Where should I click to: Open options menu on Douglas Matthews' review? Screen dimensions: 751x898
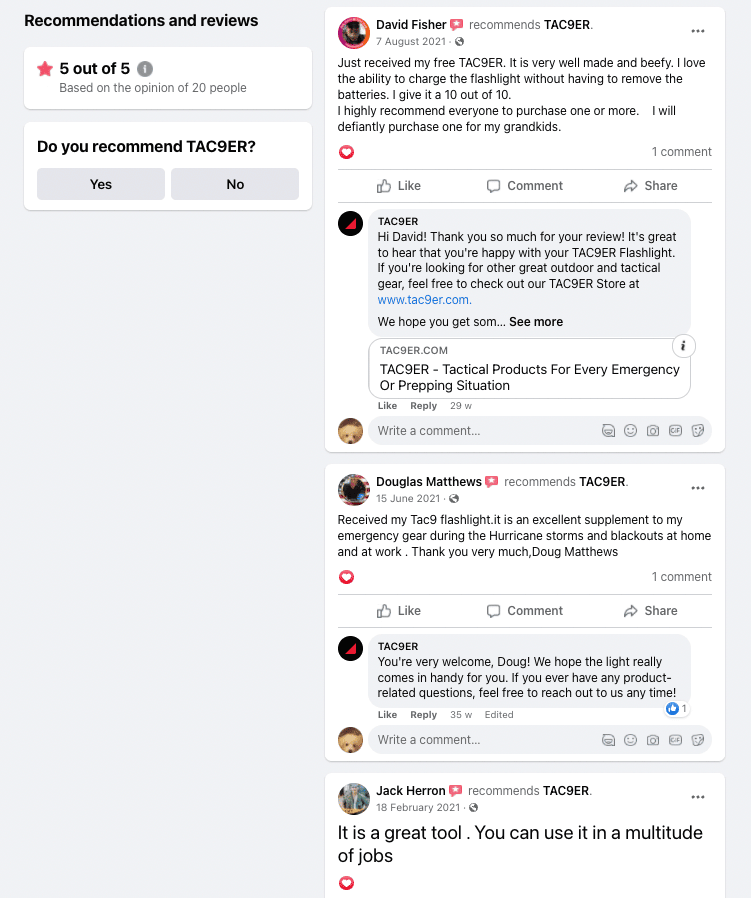point(697,488)
